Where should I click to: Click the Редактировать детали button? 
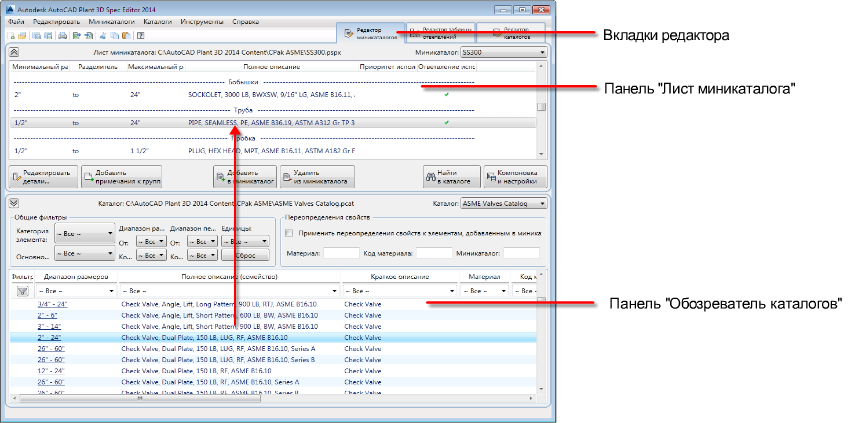[x=43, y=177]
